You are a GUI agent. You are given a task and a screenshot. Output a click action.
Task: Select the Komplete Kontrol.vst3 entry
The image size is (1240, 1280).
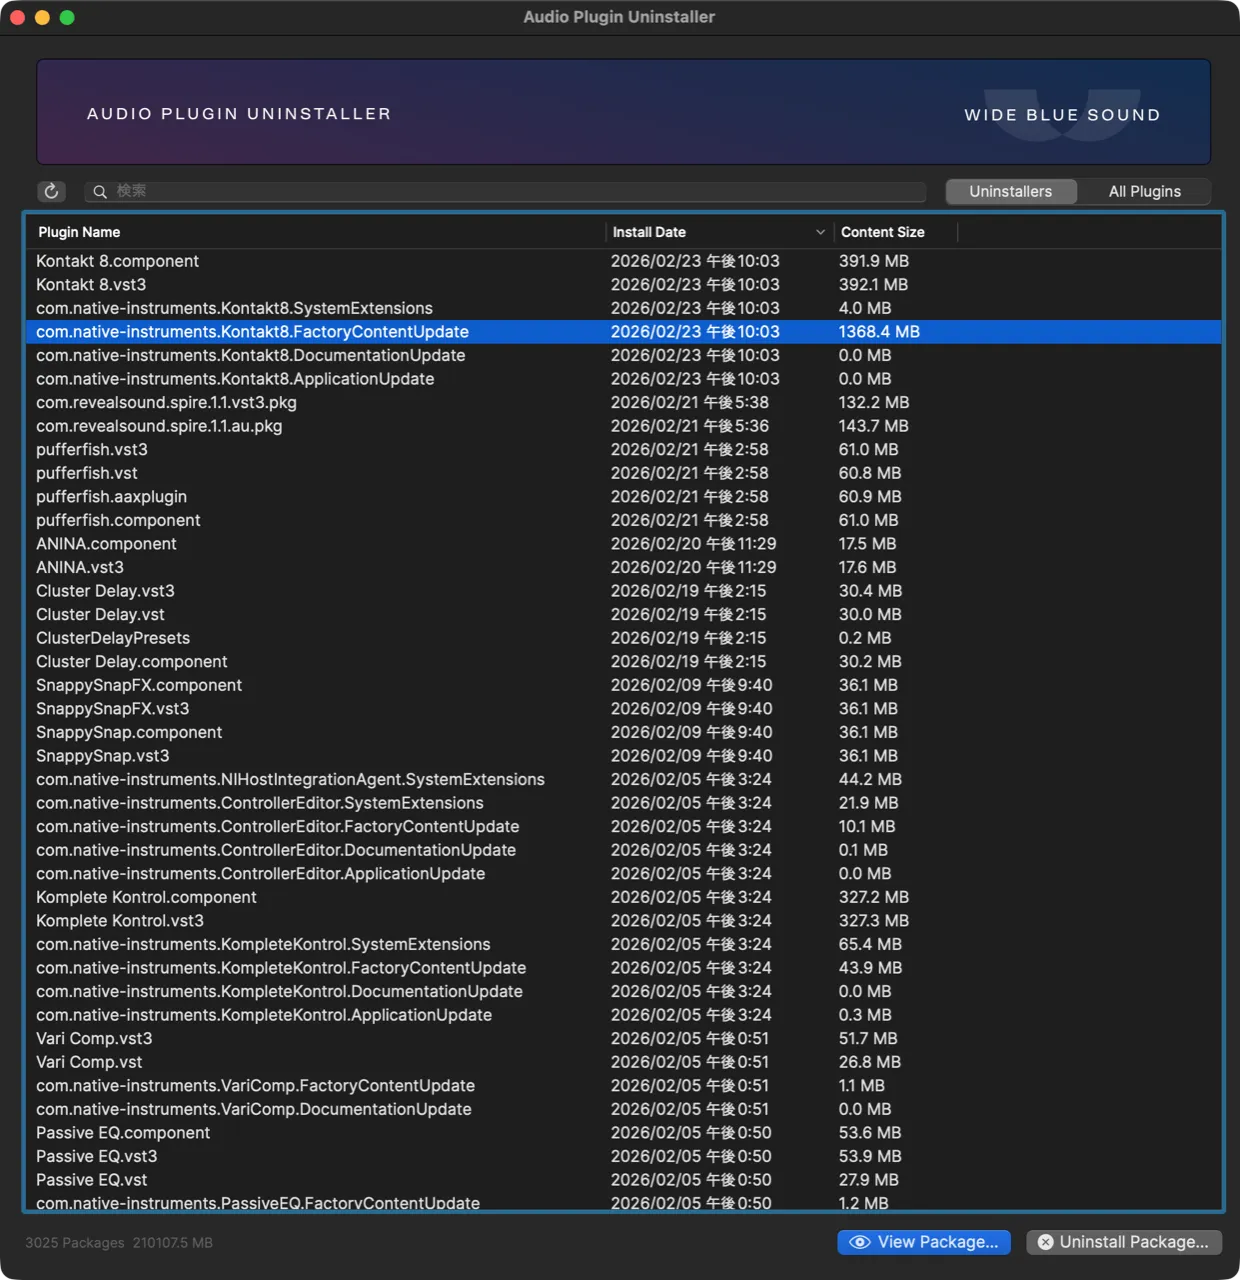click(x=119, y=920)
